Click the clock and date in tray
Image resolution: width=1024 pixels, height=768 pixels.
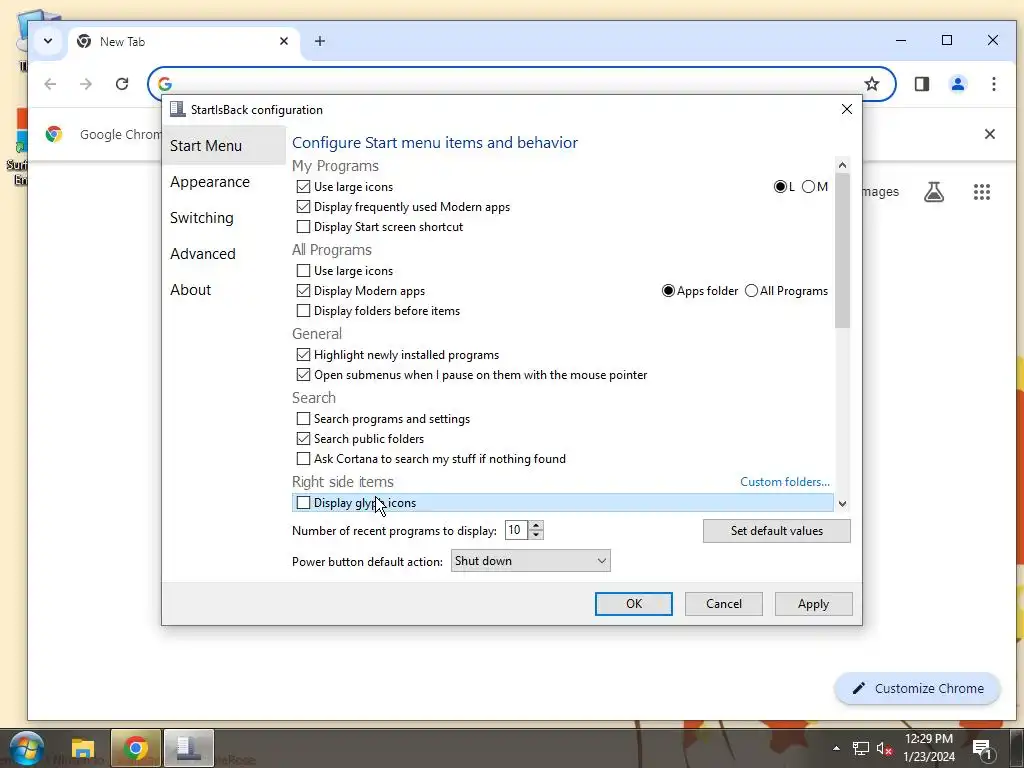click(929, 748)
